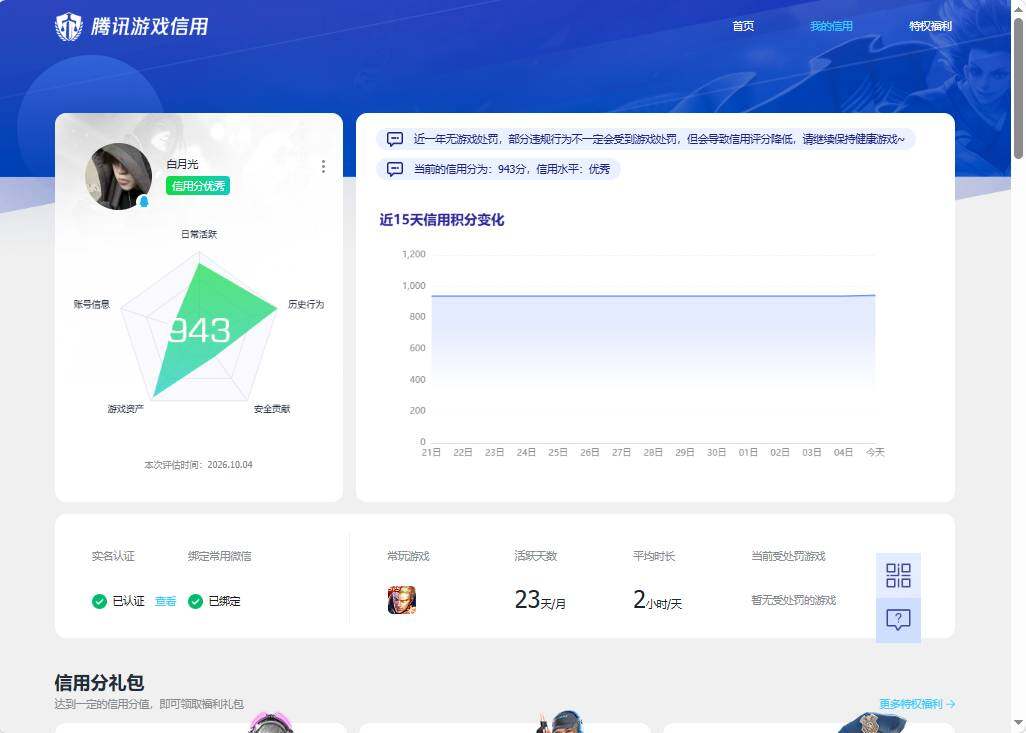Click the 今天 point on chart axis

click(875, 452)
